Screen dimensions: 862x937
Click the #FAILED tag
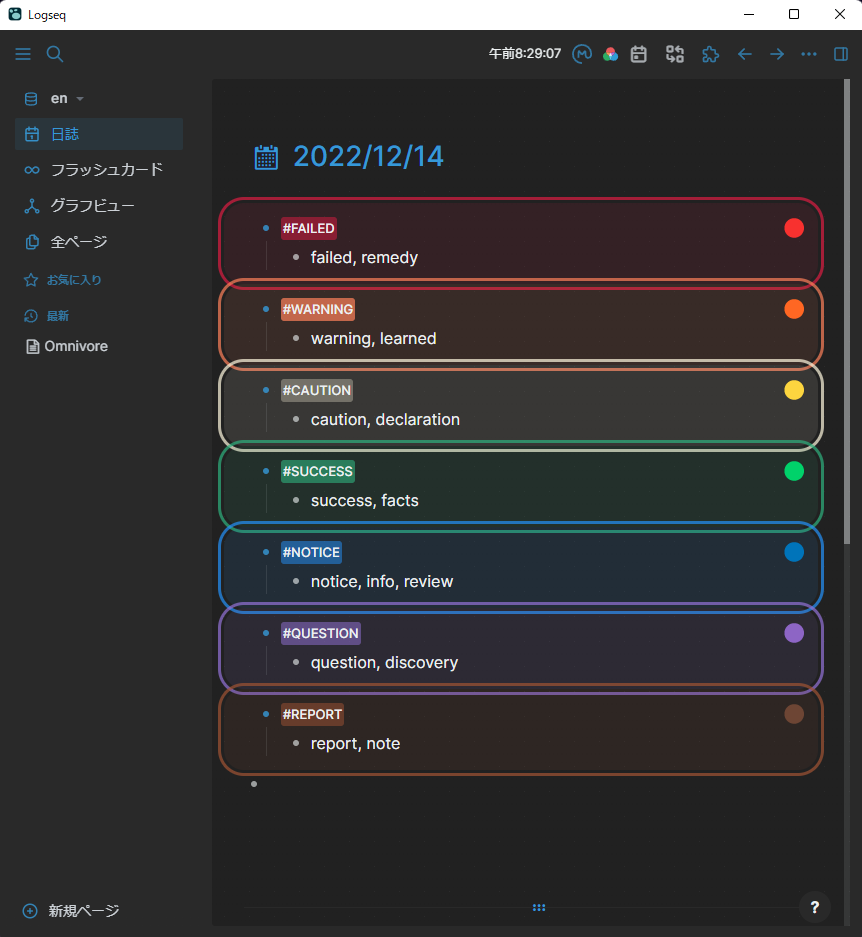point(308,228)
